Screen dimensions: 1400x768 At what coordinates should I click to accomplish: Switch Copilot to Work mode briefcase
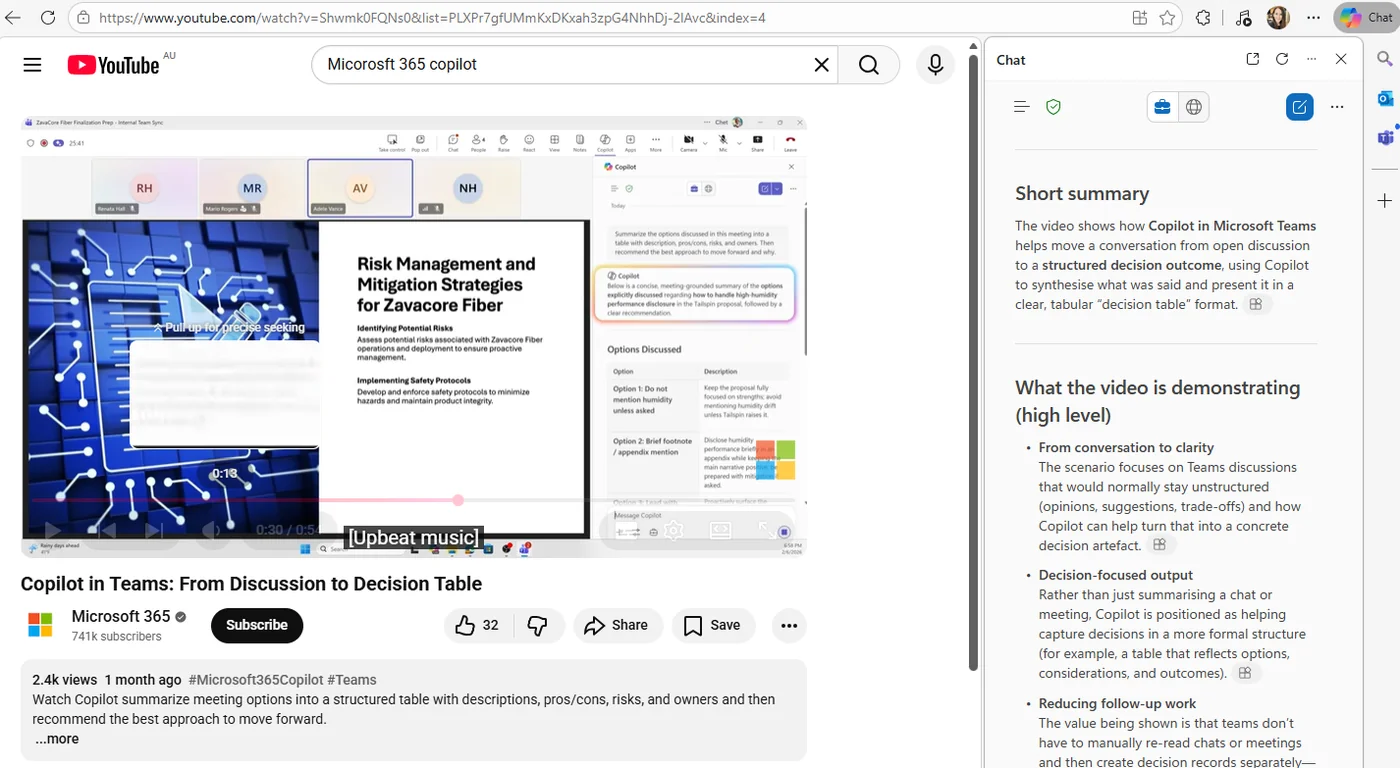point(1162,107)
